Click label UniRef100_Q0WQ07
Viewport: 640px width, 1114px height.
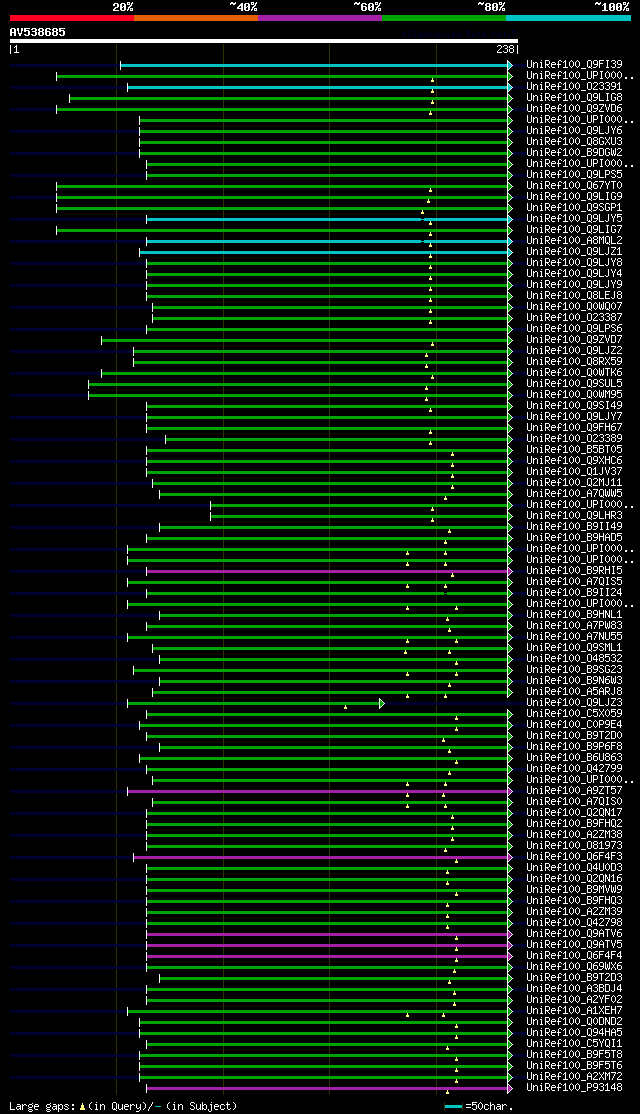[574, 306]
